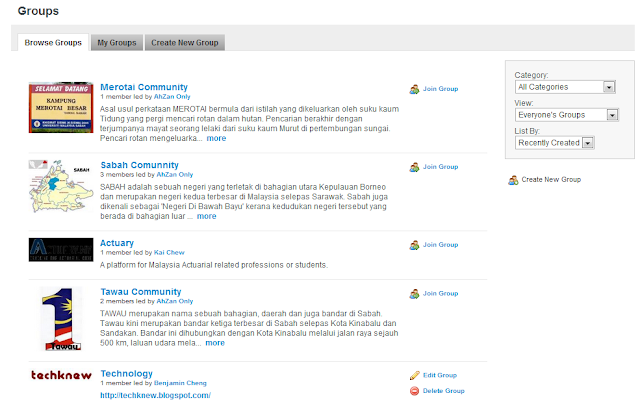
Task: Click the Sabah map thumbnail
Action: (61, 186)
